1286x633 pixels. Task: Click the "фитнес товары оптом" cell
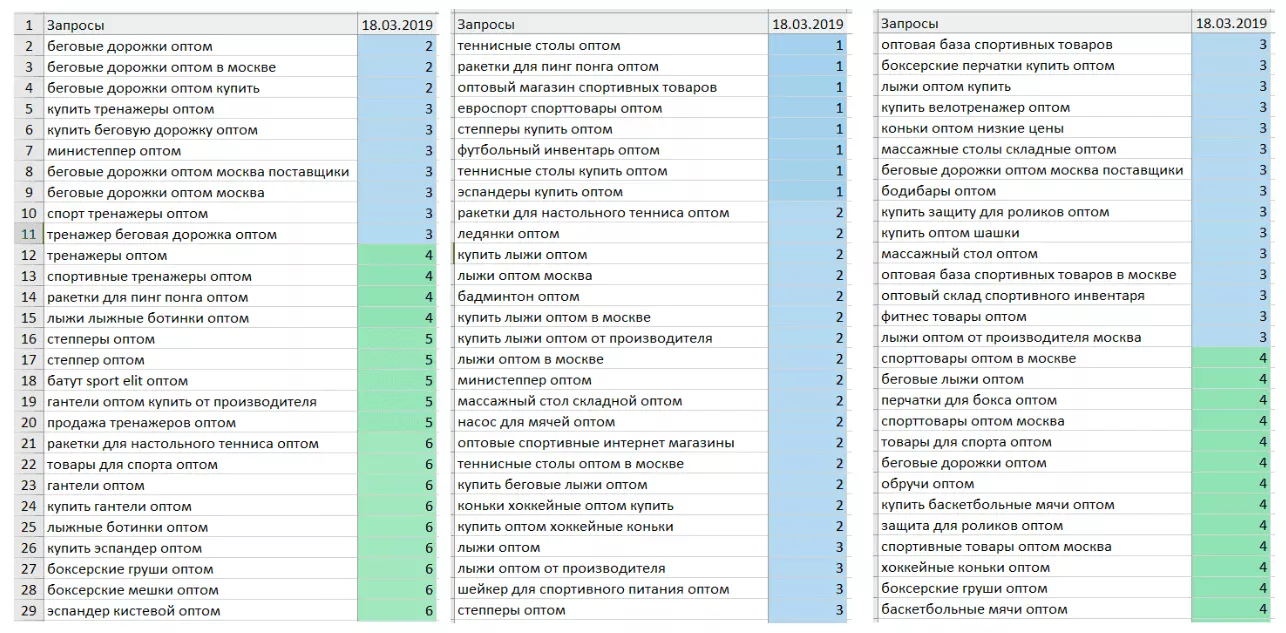pyautogui.click(x=1034, y=317)
